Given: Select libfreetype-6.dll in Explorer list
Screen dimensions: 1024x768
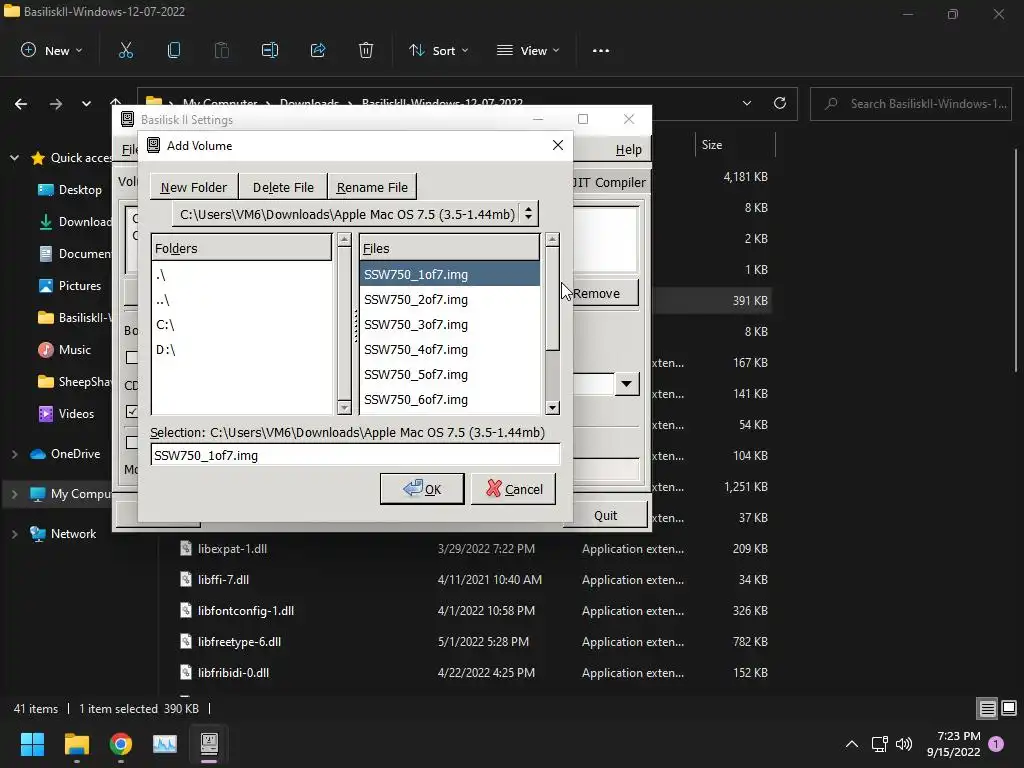Looking at the screenshot, I should click(x=239, y=641).
